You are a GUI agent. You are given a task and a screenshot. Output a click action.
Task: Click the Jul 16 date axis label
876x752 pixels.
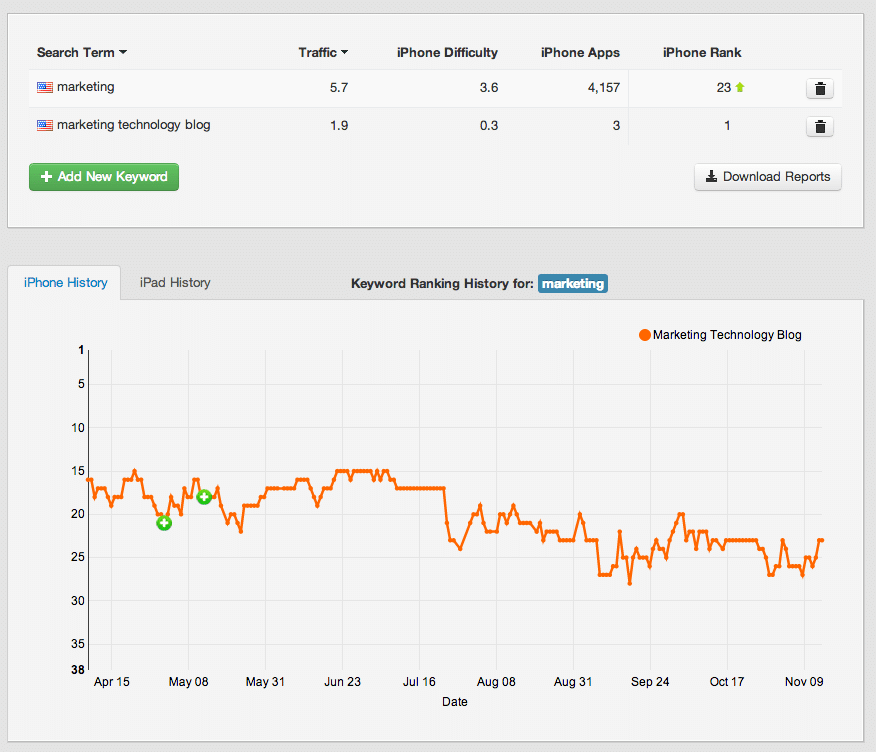coord(419,682)
